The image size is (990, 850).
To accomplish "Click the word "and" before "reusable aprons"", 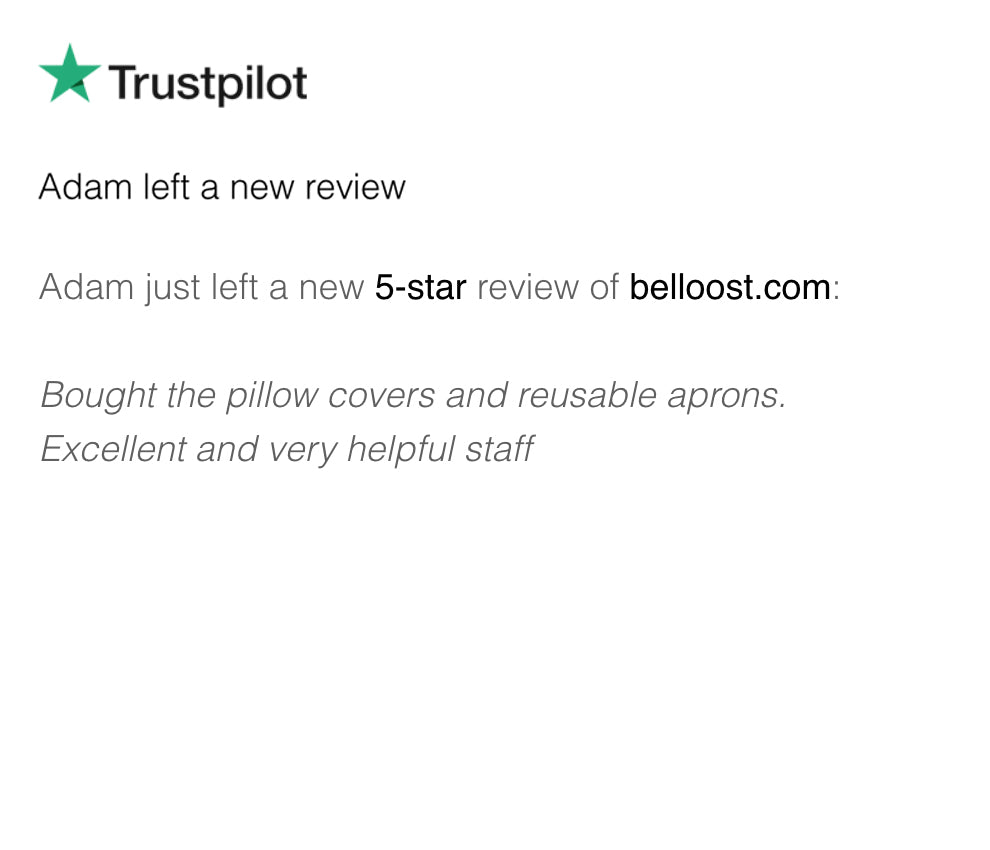I will tap(472, 396).
